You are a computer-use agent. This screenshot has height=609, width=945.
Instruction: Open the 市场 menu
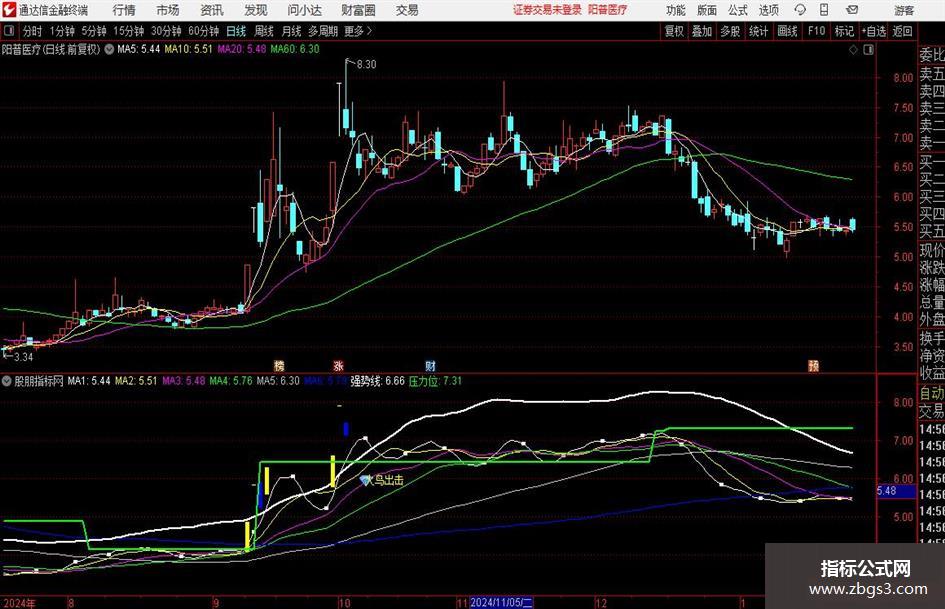[x=168, y=10]
